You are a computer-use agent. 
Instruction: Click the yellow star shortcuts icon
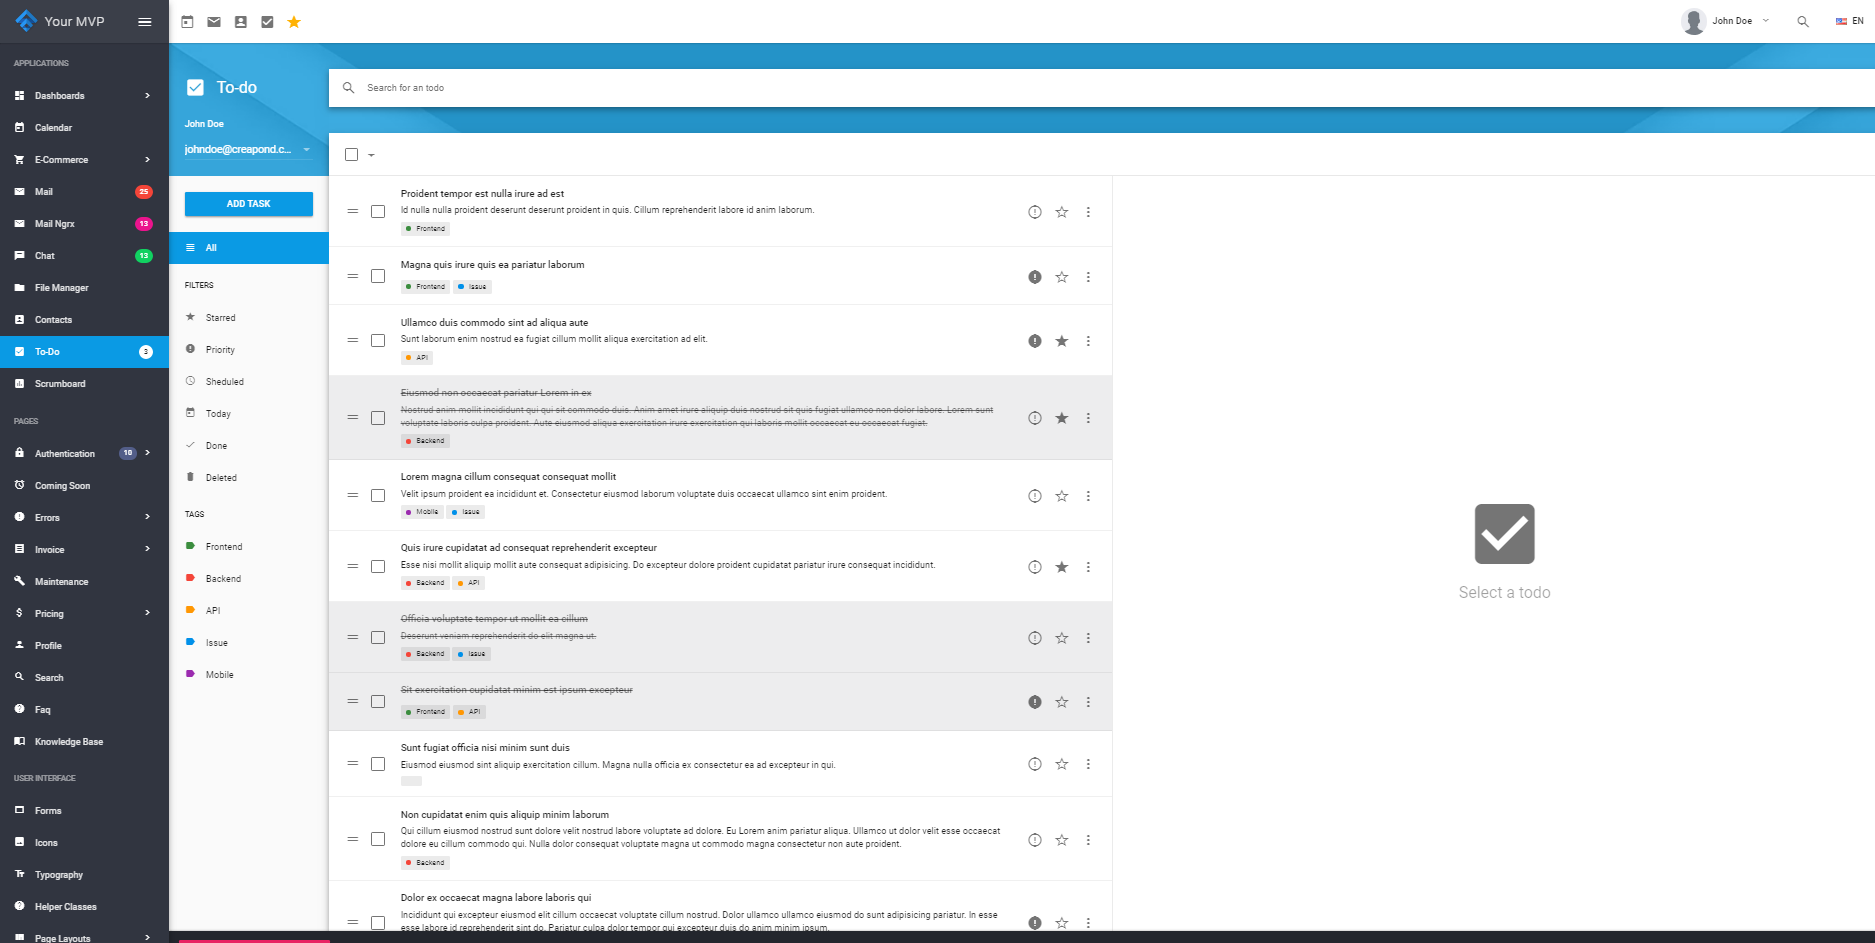tap(294, 21)
